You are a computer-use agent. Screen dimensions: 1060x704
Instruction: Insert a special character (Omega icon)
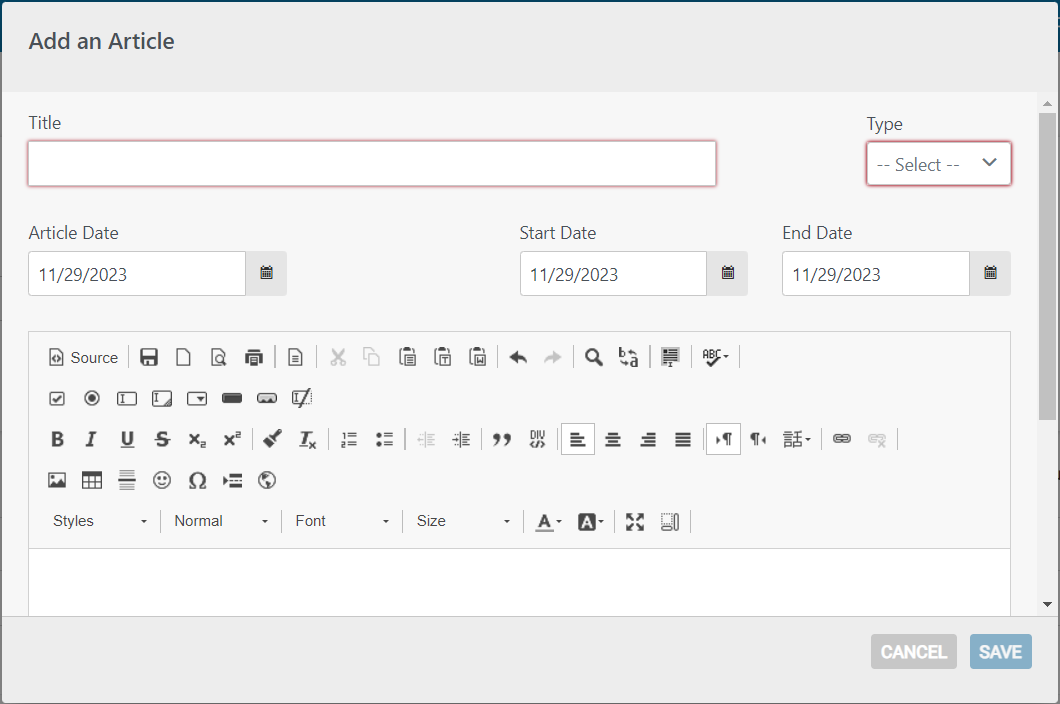pyautogui.click(x=197, y=481)
